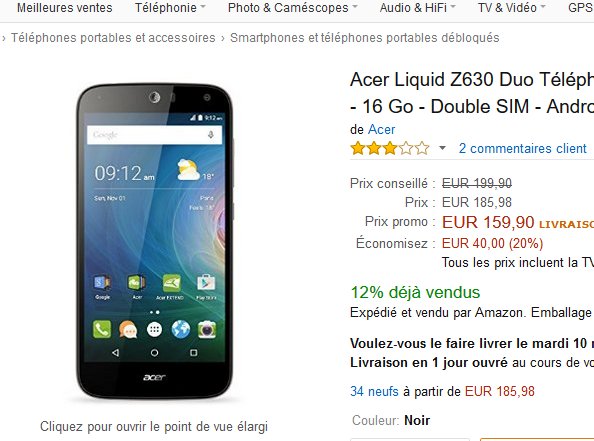Click the Acer brand link
Screen dimensions: 594x441
(x=381, y=130)
